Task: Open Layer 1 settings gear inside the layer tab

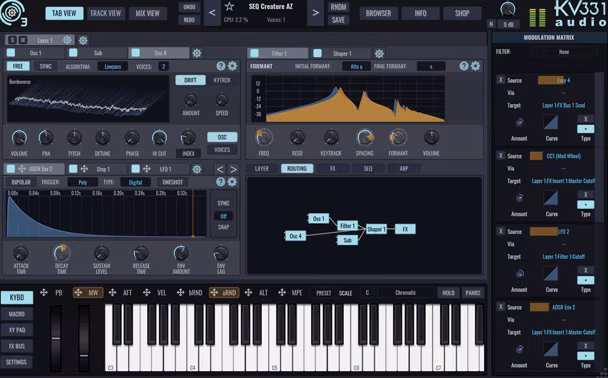Action: pyautogui.click(x=67, y=40)
